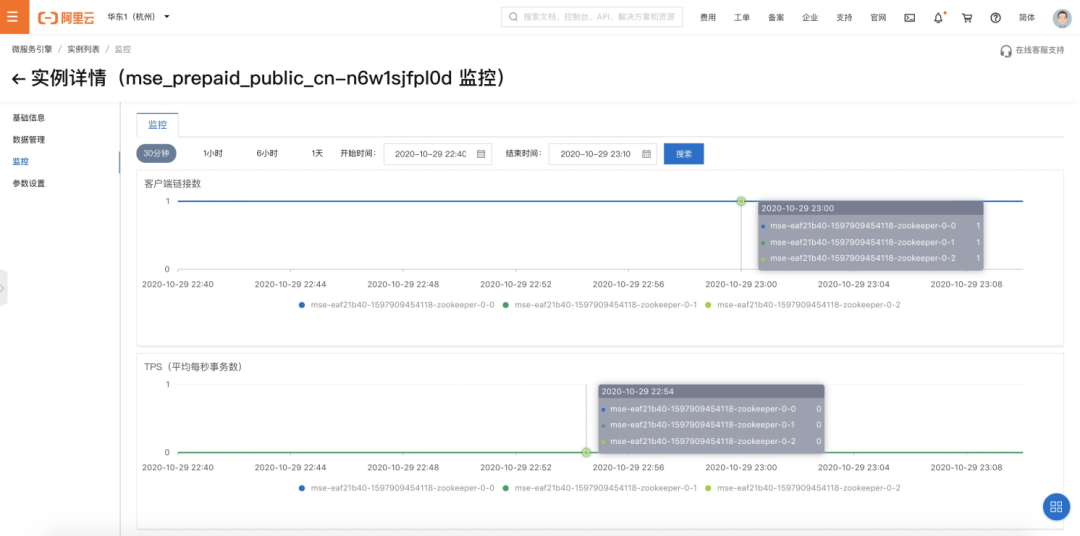The height and width of the screenshot is (536, 1080).
Task: Go to 微服务引擎 breadcrumb
Action: (32, 50)
